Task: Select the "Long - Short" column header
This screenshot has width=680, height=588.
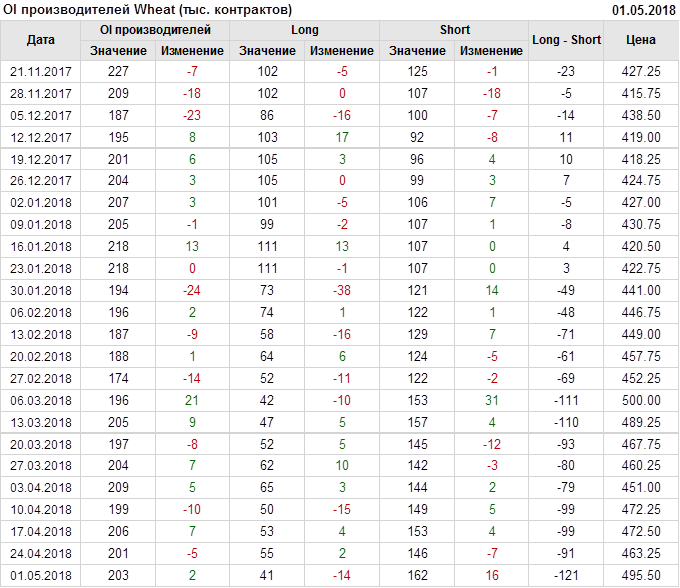Action: click(x=566, y=40)
